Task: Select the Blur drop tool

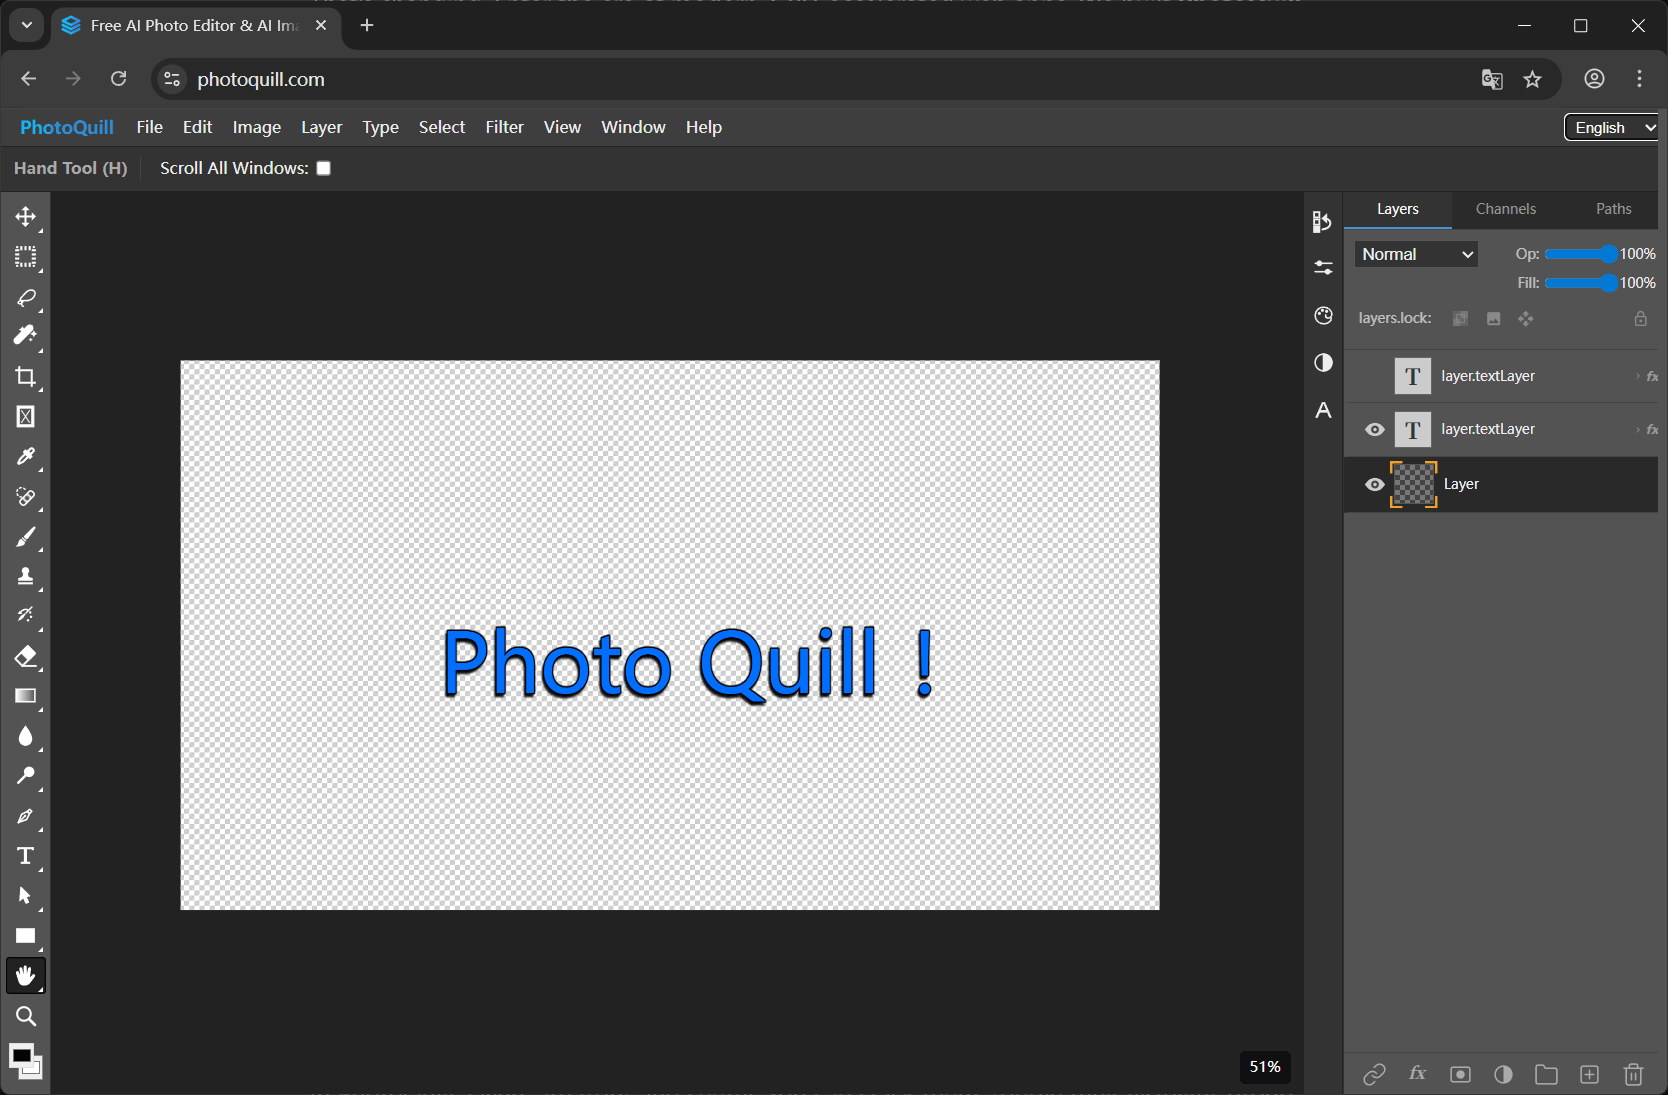Action: [x=26, y=736]
